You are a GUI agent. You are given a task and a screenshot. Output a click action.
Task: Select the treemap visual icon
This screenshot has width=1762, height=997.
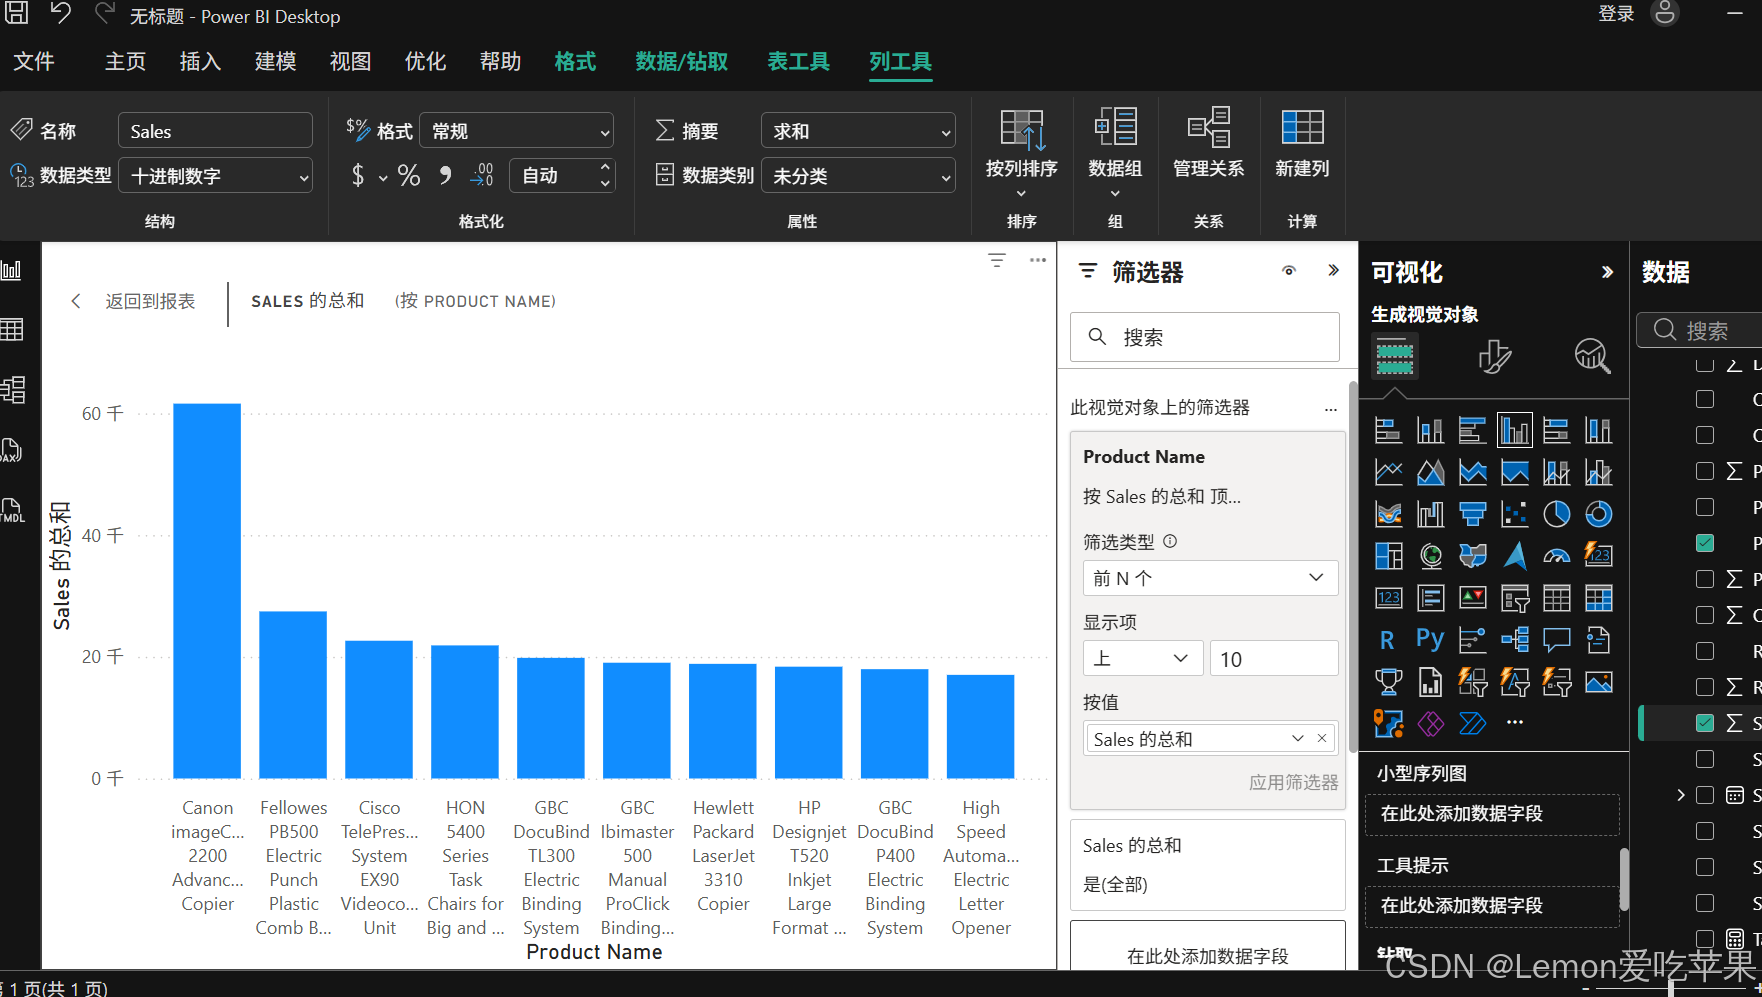(x=1388, y=556)
